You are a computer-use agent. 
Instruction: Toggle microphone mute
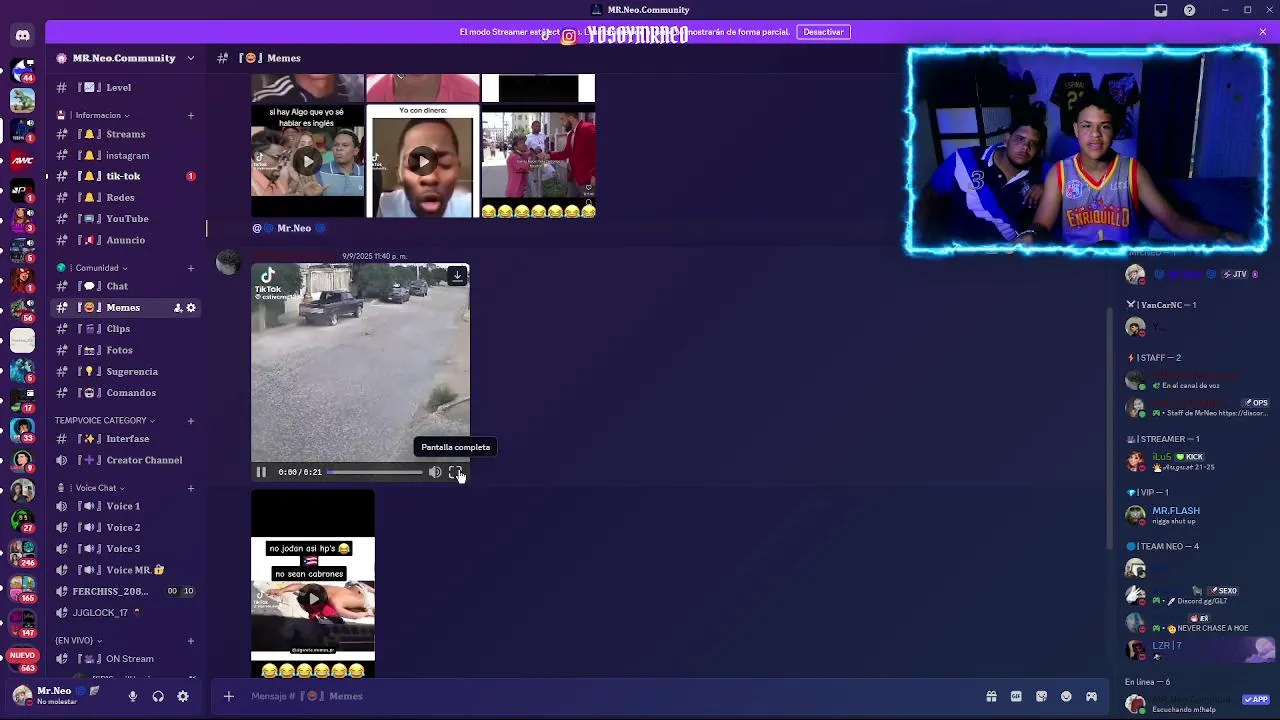(133, 696)
